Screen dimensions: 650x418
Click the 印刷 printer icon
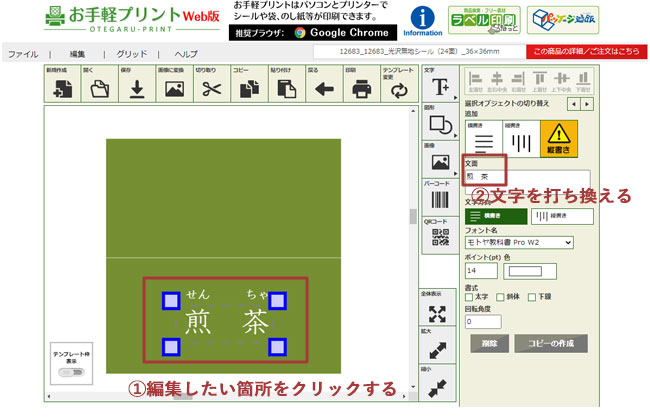pyautogui.click(x=362, y=88)
